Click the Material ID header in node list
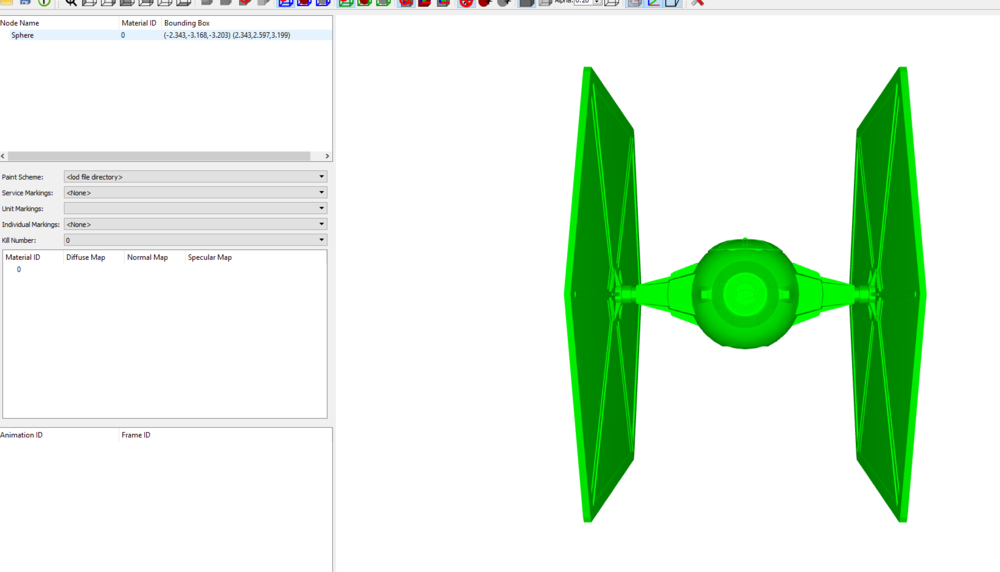 (139, 23)
